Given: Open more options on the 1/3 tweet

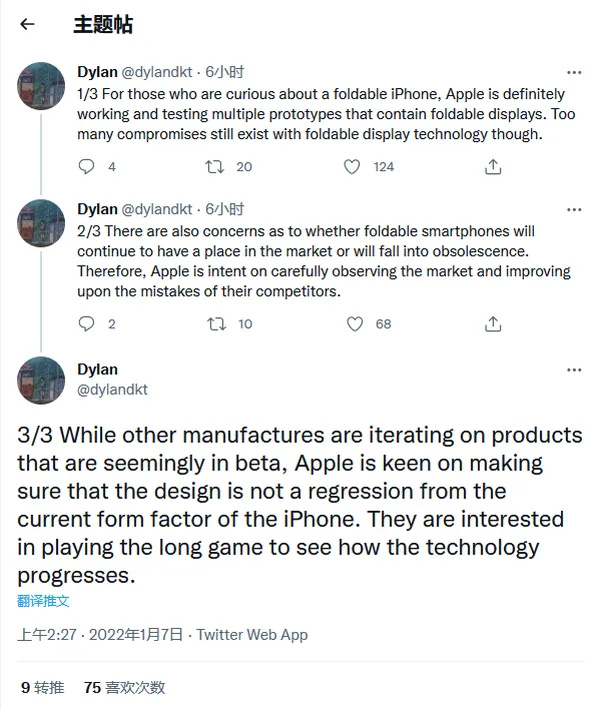Looking at the screenshot, I should point(574,73).
